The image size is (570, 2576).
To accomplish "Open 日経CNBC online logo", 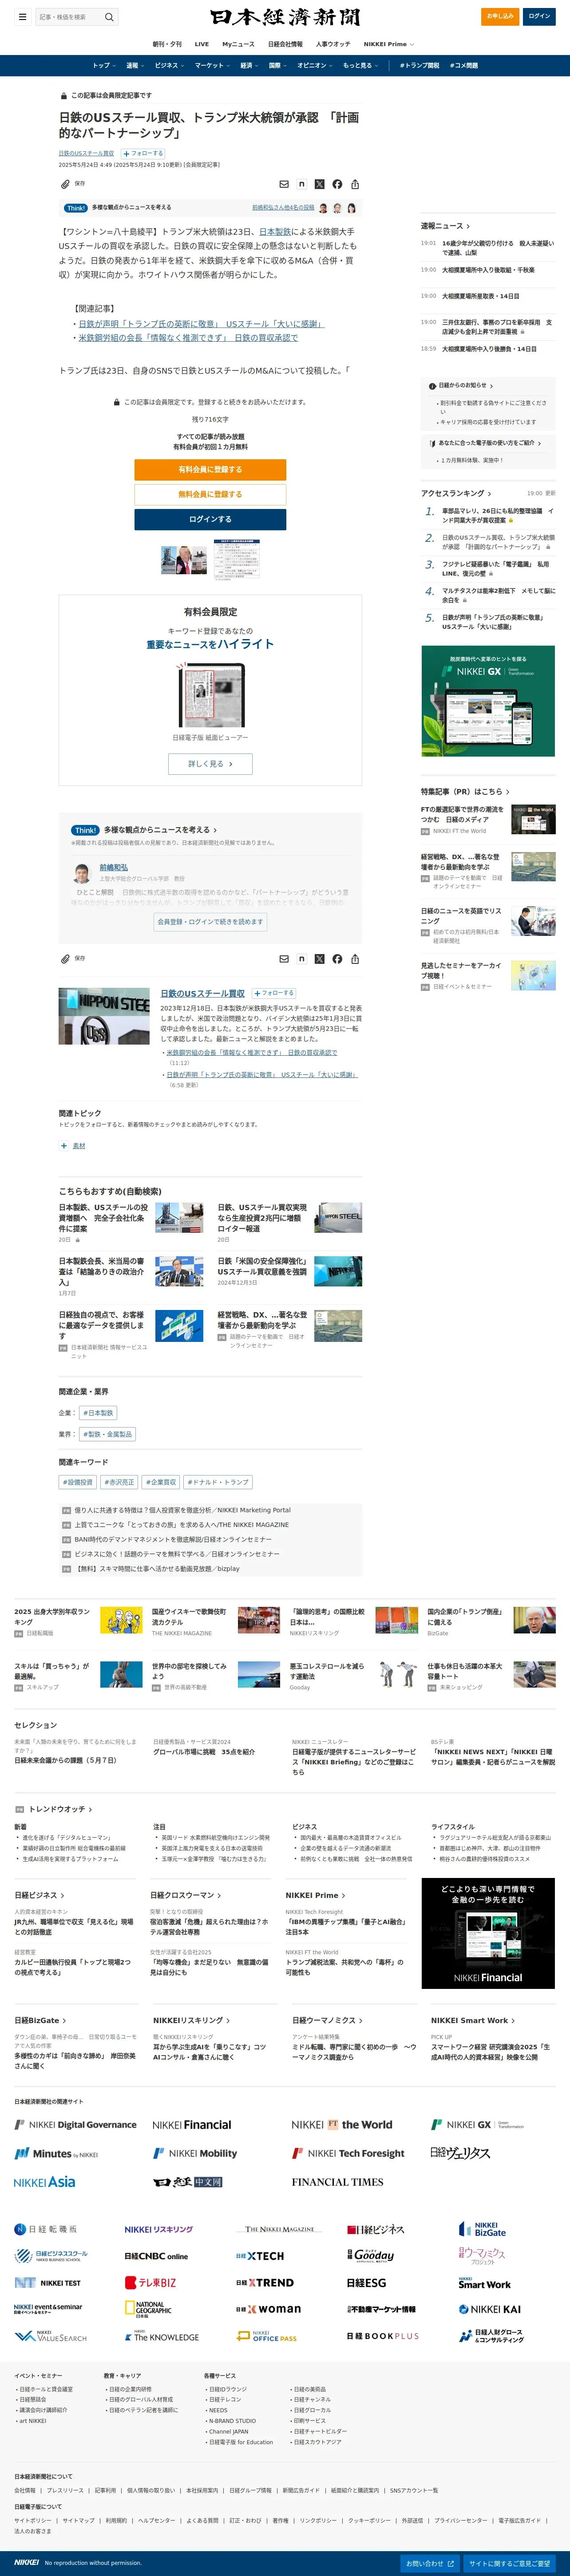I will point(156,2256).
